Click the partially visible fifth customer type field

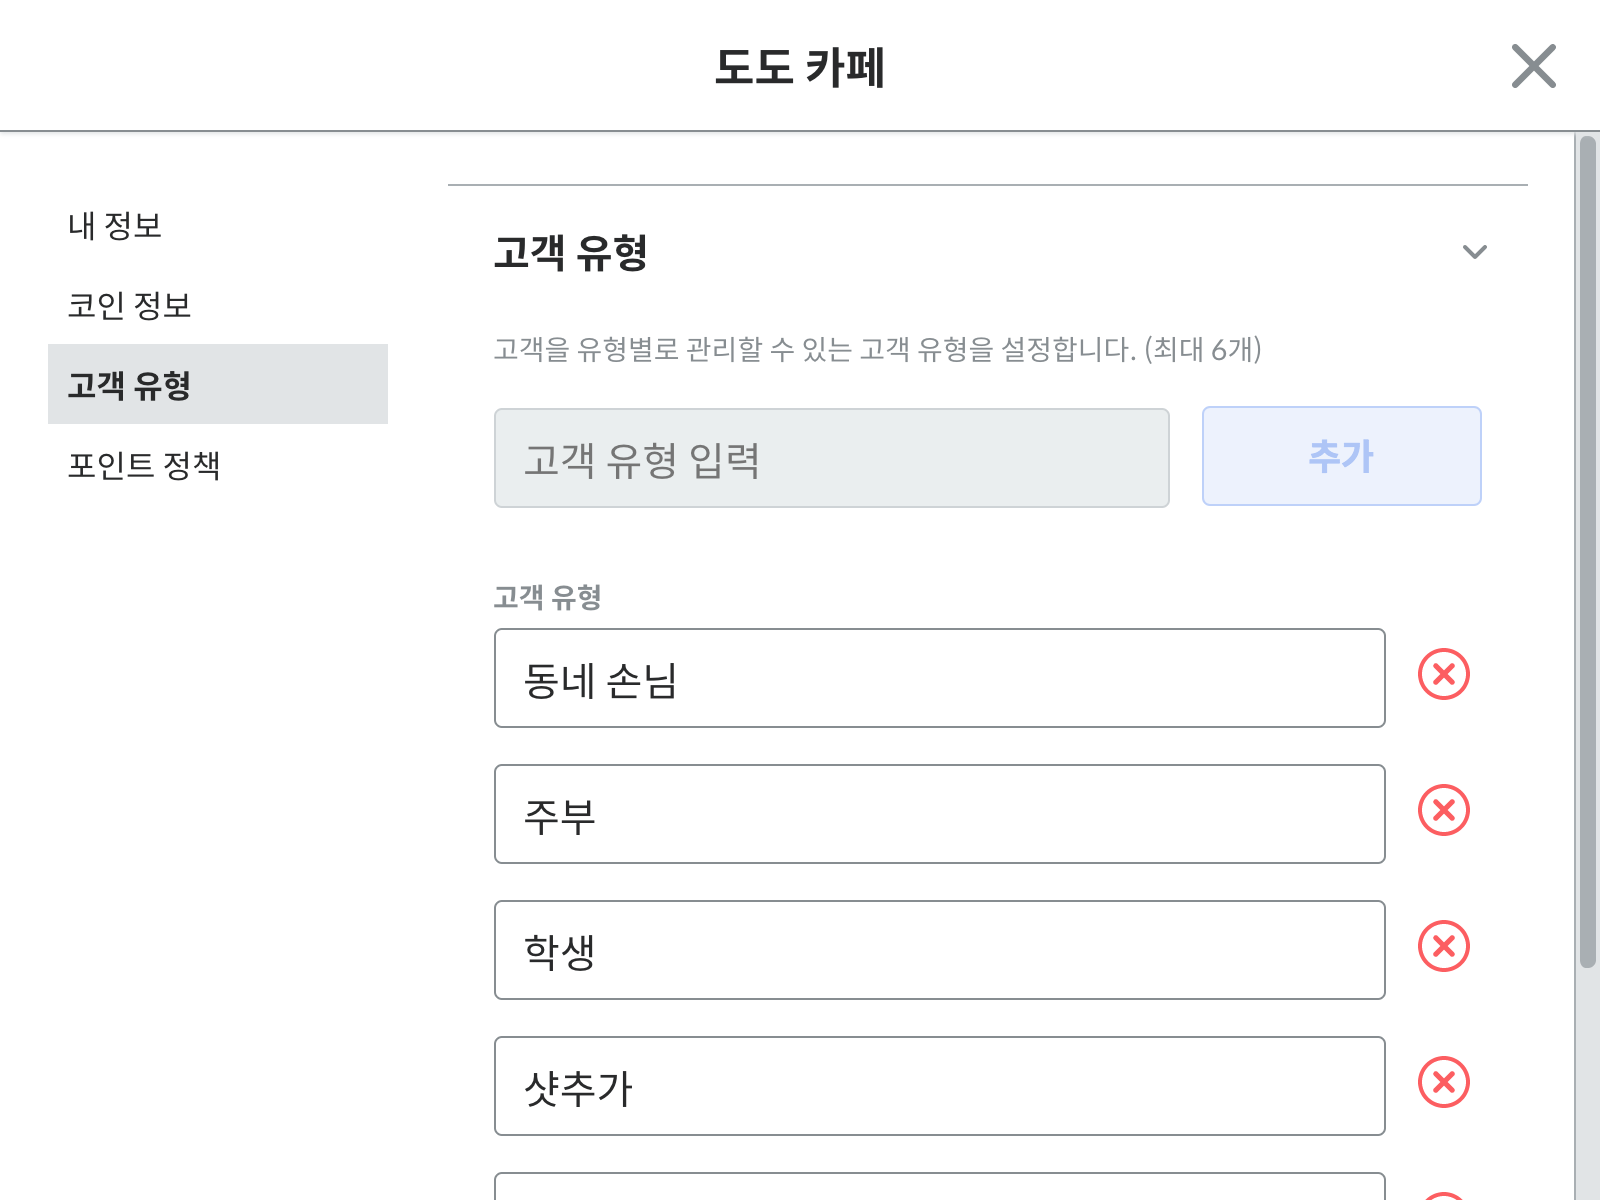[x=939, y=1186]
